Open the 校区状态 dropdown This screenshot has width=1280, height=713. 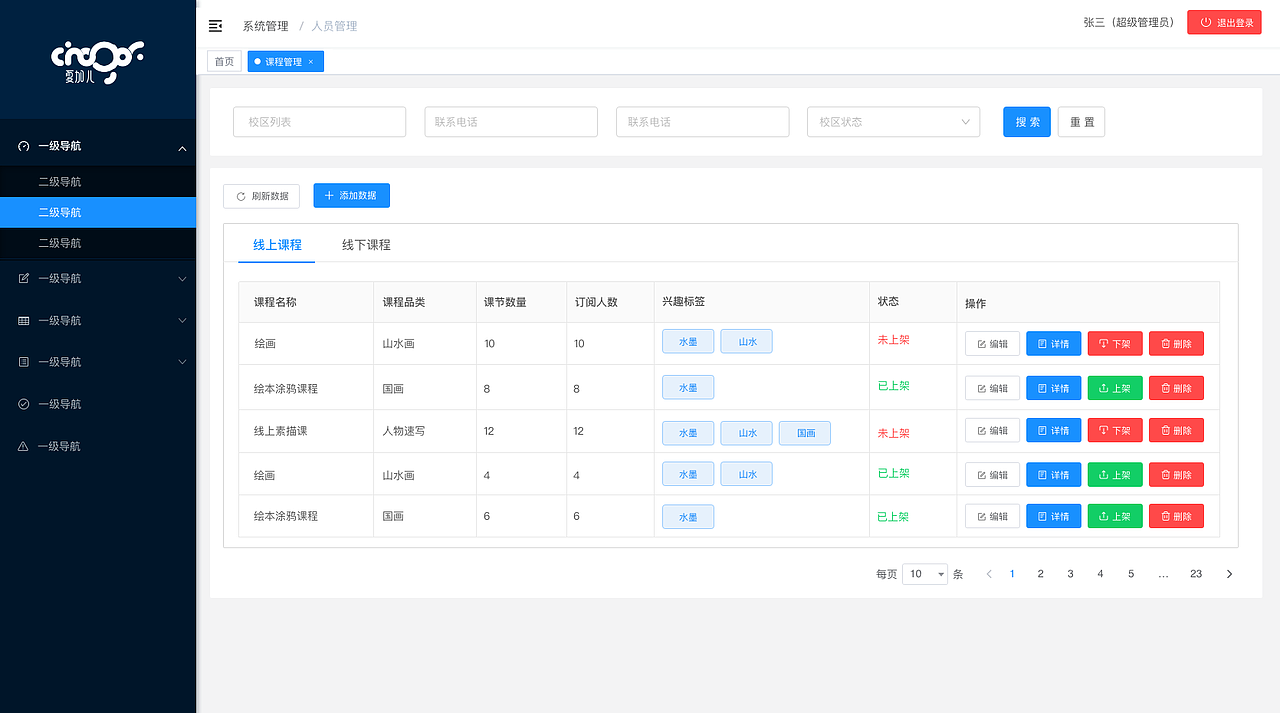click(x=894, y=122)
